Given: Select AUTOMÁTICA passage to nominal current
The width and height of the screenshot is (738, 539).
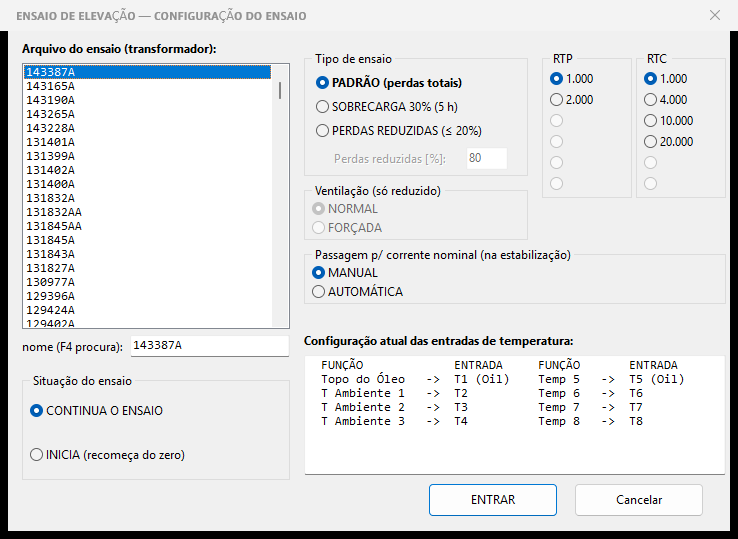Looking at the screenshot, I should (357, 292).
